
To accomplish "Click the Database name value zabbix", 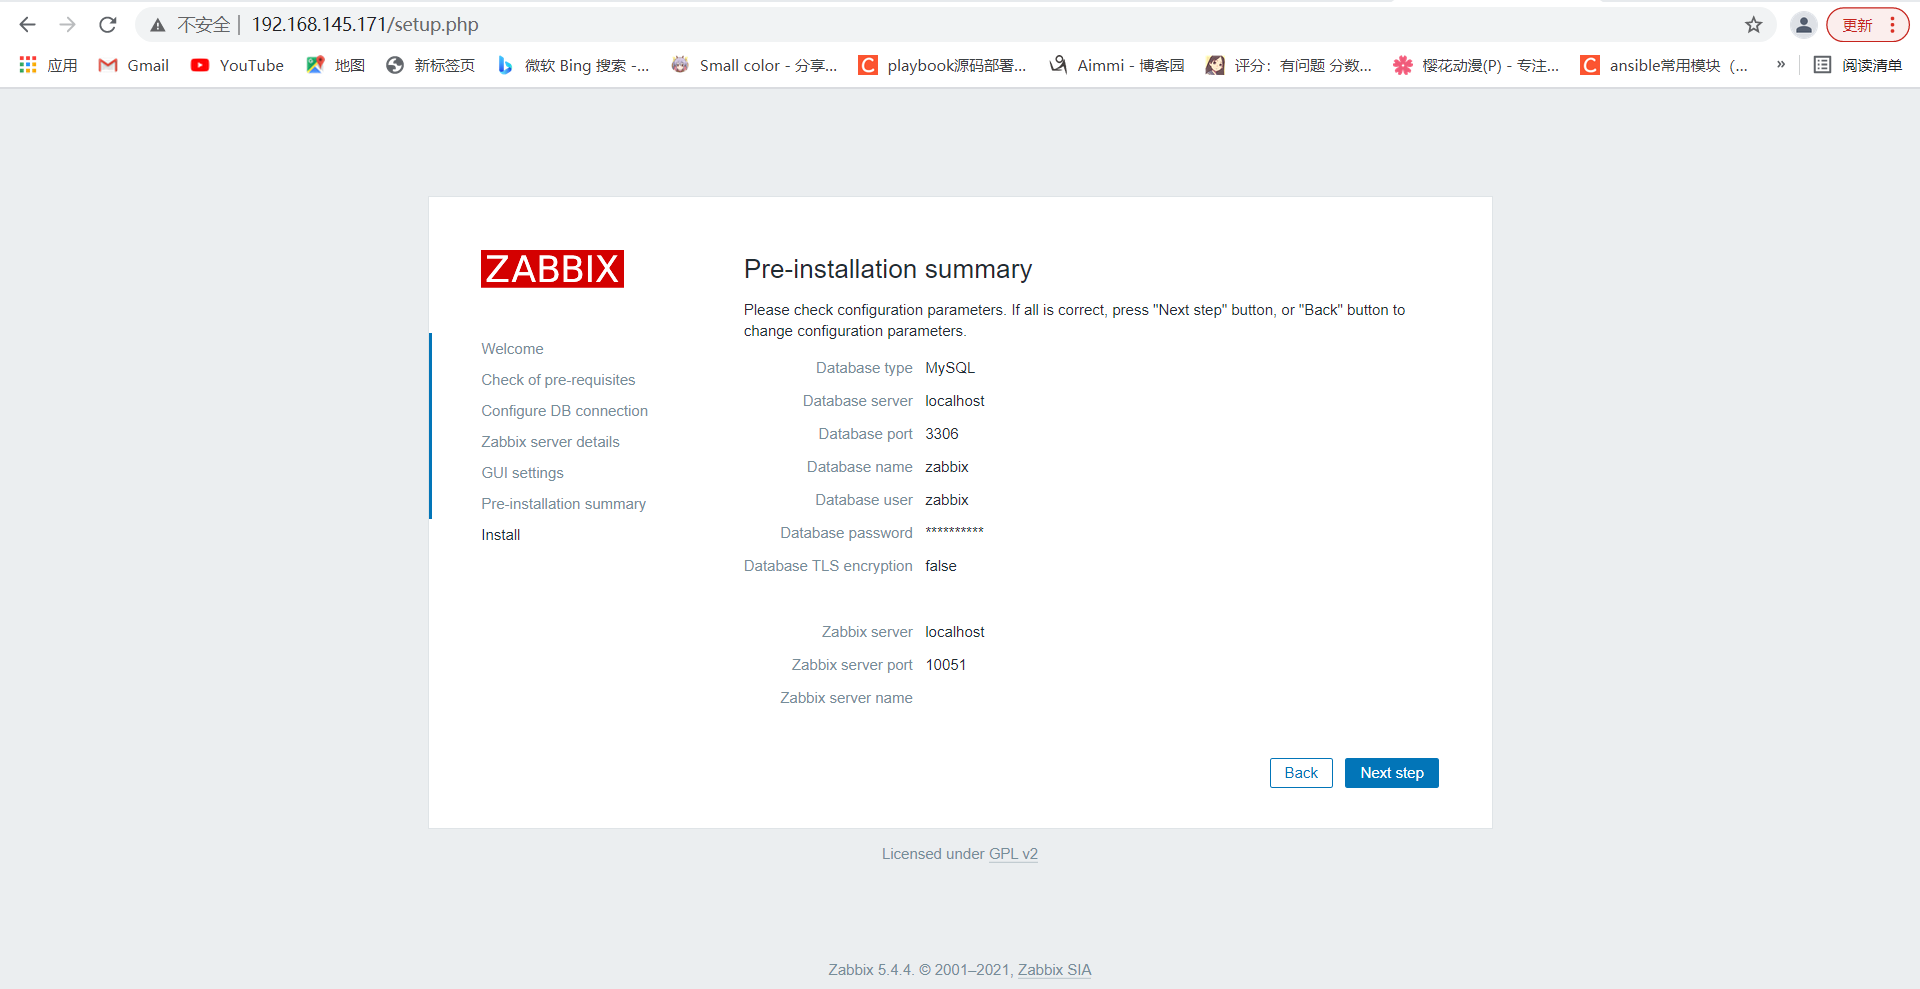I will click(947, 467).
